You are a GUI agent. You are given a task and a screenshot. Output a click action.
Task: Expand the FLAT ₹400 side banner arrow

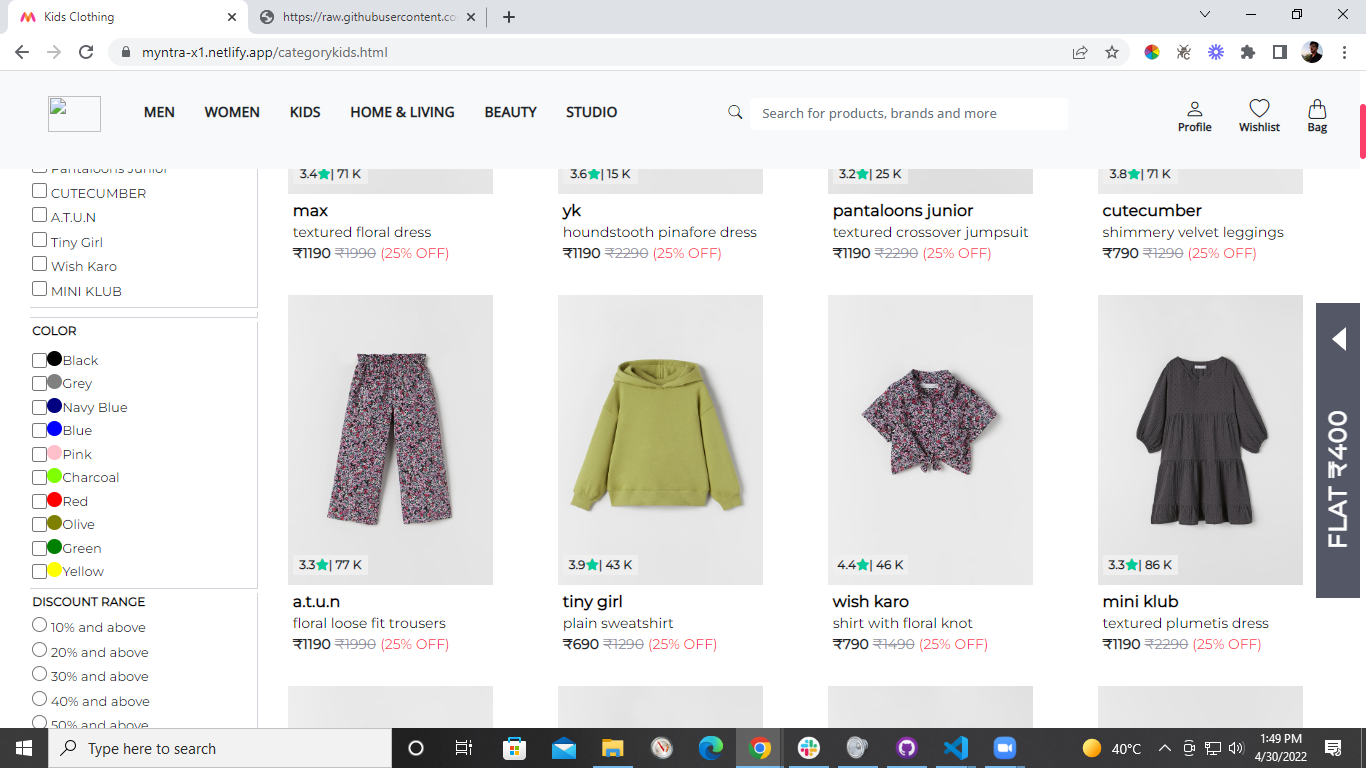[1339, 340]
